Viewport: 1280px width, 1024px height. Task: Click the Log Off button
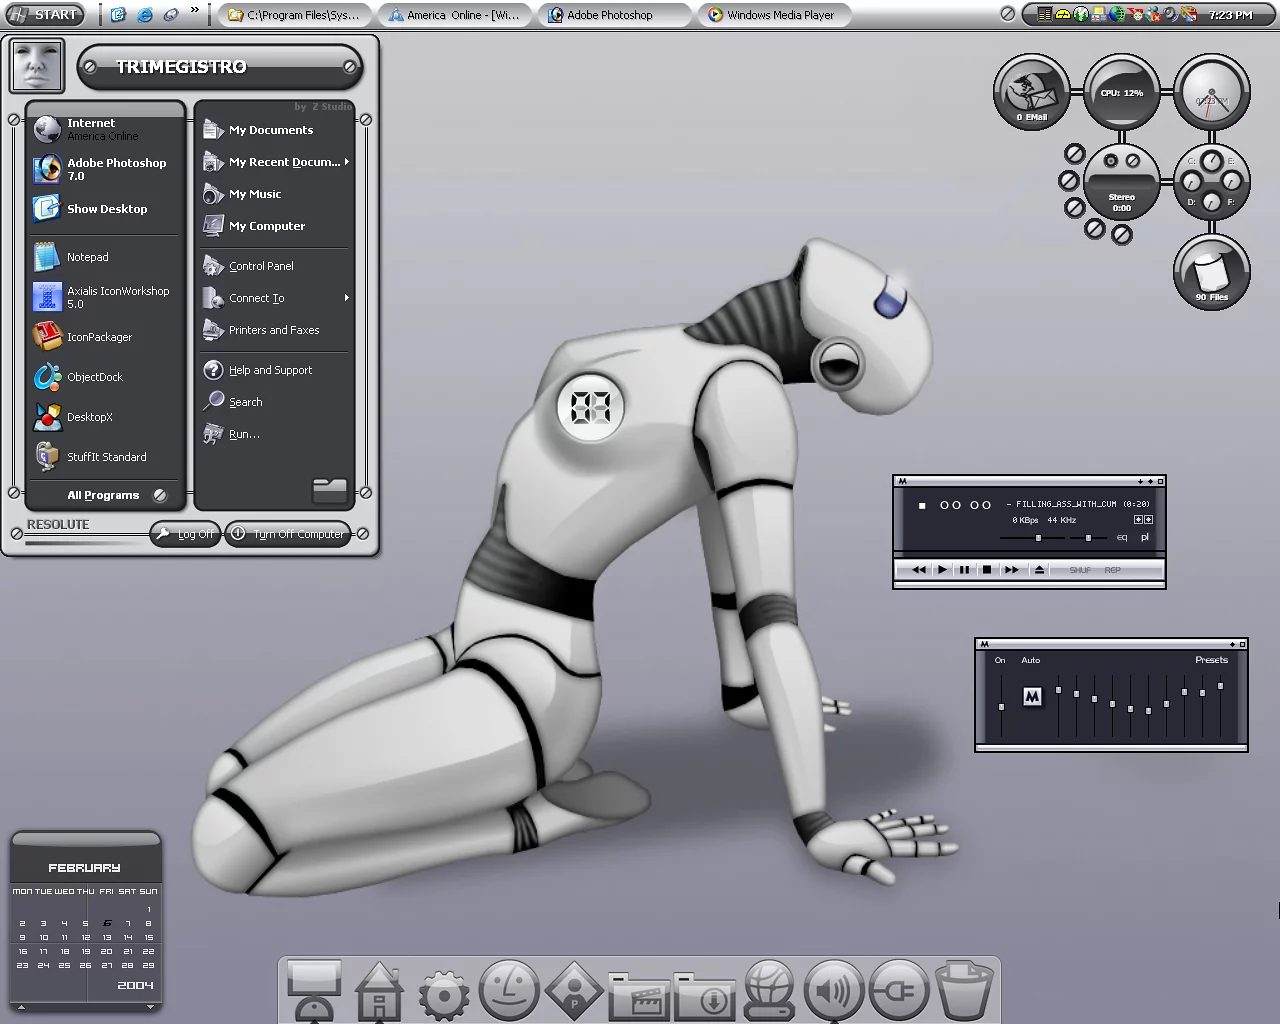(186, 534)
